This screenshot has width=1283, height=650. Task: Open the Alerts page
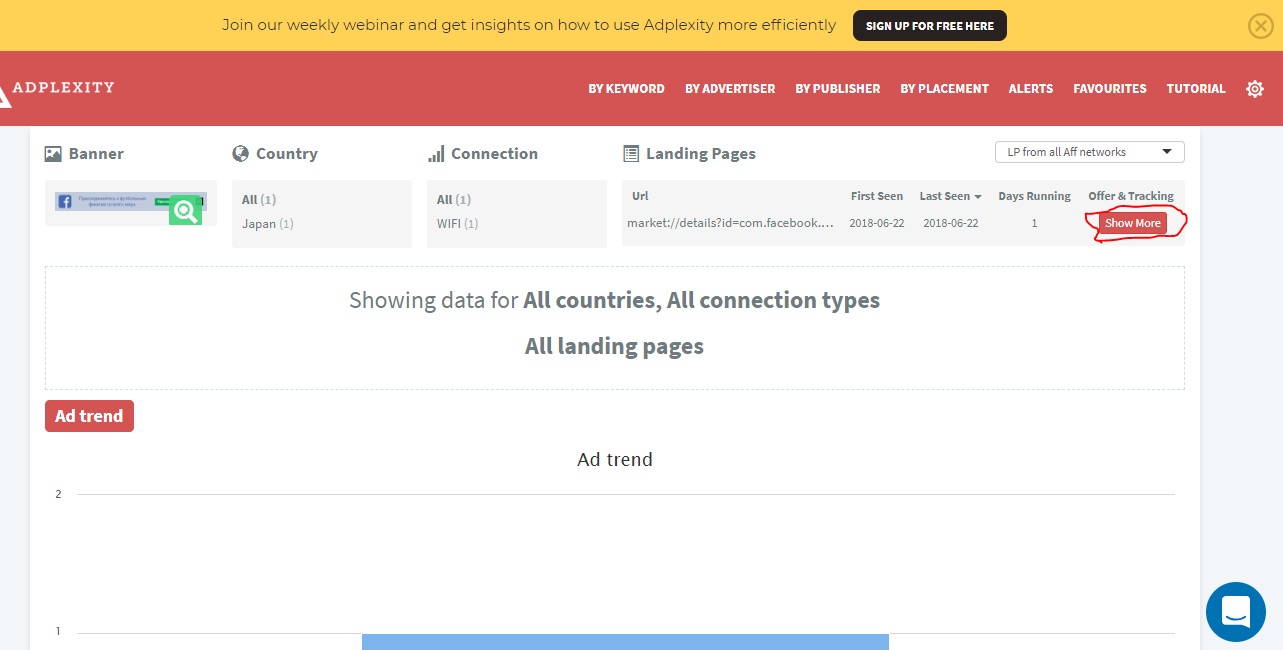[x=1030, y=89]
